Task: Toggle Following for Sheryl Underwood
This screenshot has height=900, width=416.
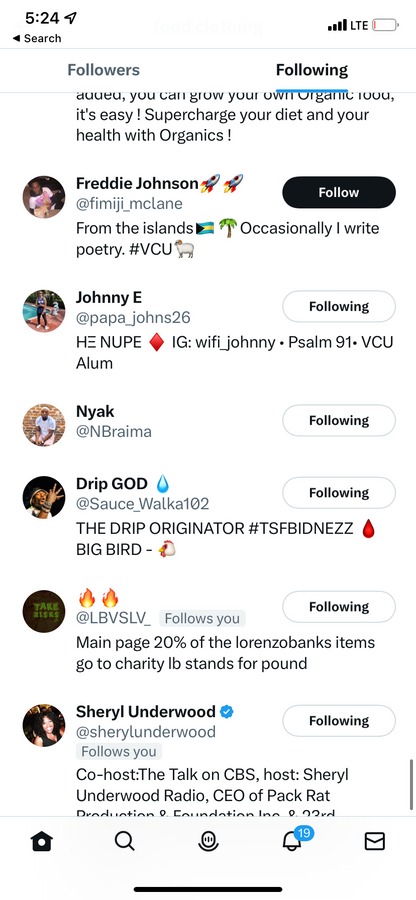Action: click(x=339, y=721)
